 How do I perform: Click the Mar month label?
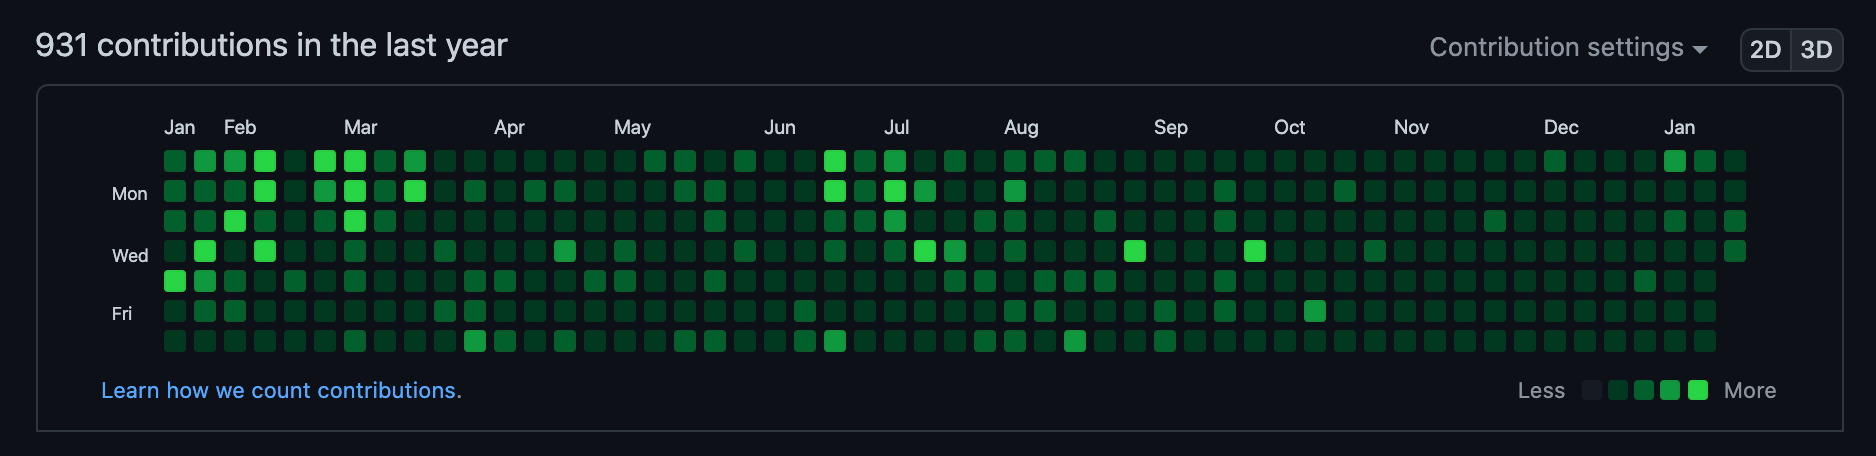(x=360, y=127)
